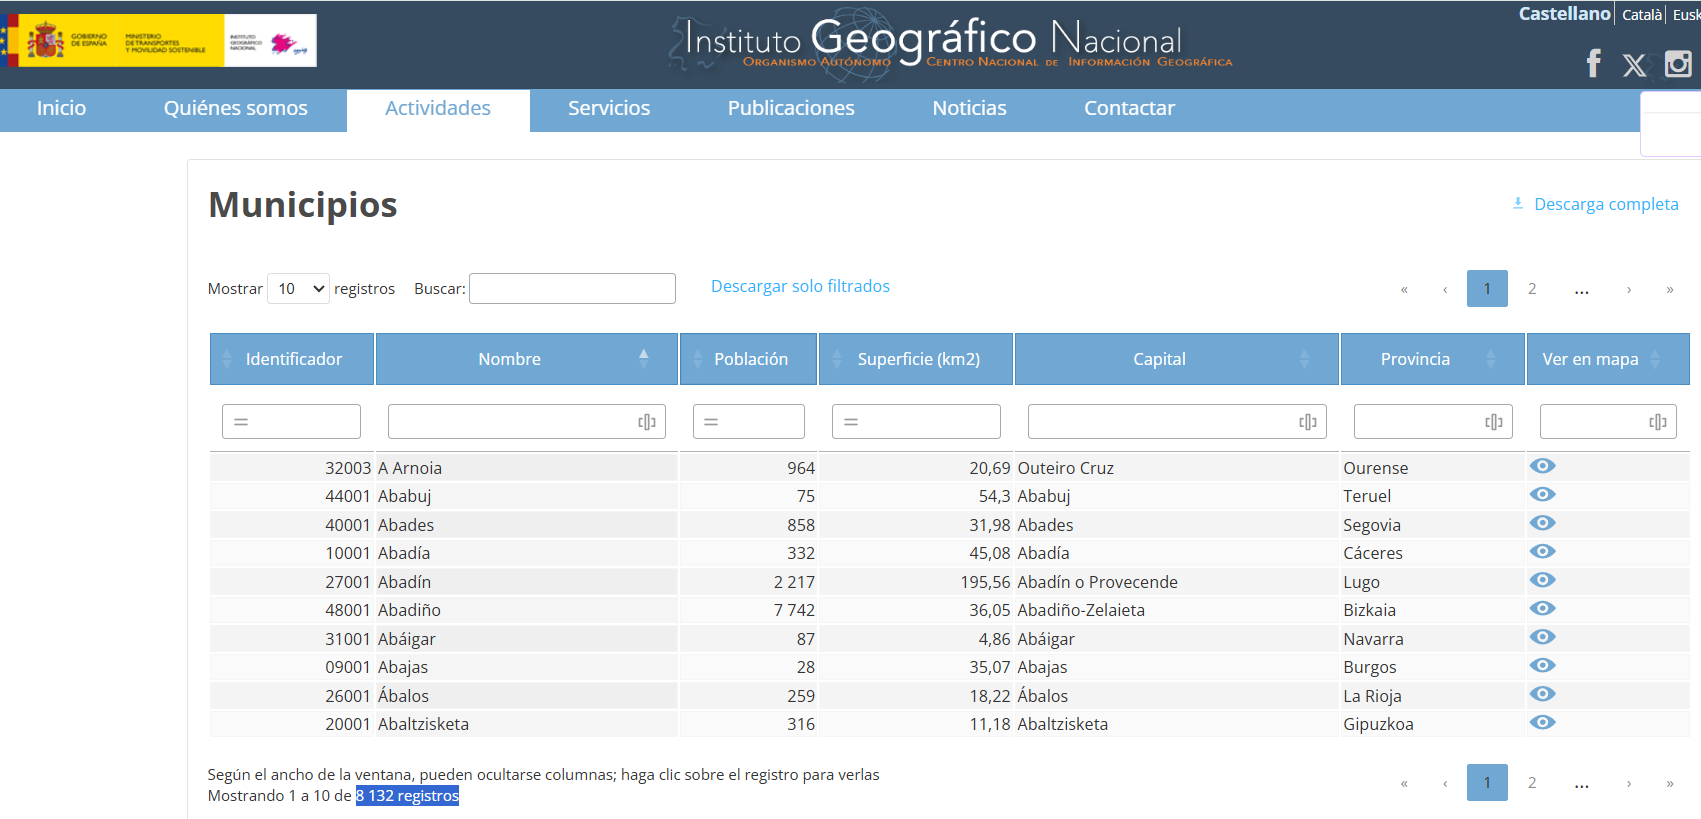Click eye icon for Abaltzisketa row

coord(1542,722)
